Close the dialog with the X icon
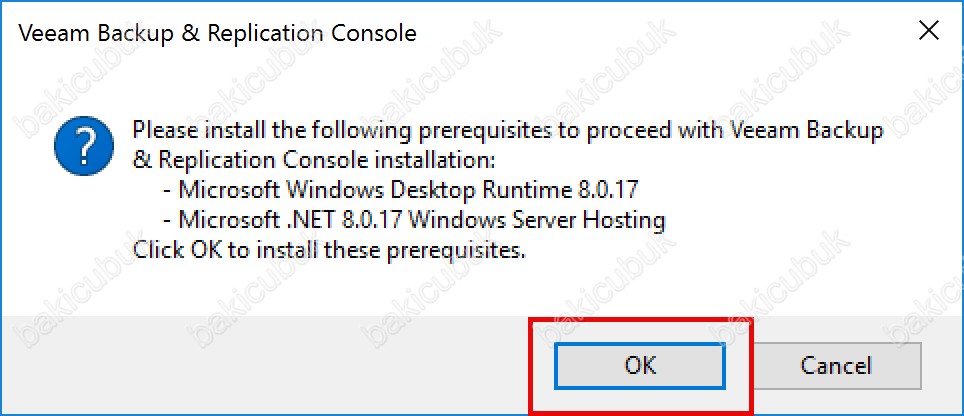The height and width of the screenshot is (416, 964). (928, 31)
